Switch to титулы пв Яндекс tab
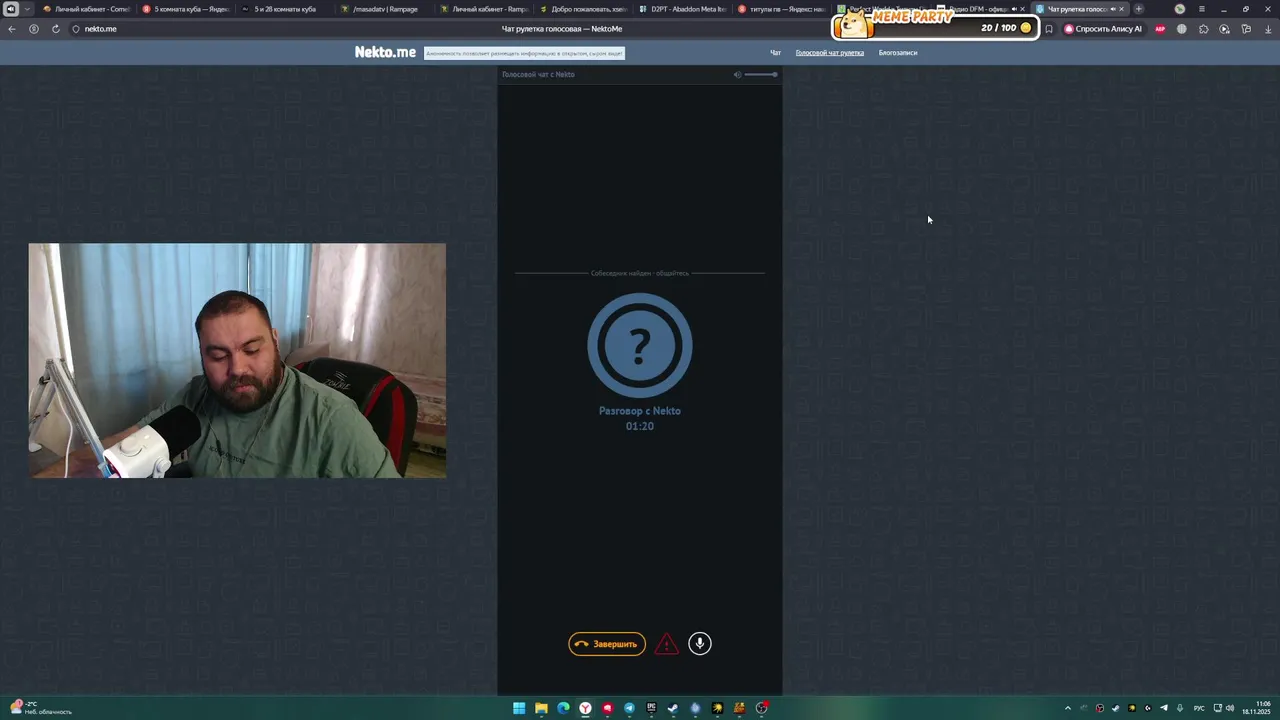This screenshot has width=1280, height=720. tap(782, 9)
